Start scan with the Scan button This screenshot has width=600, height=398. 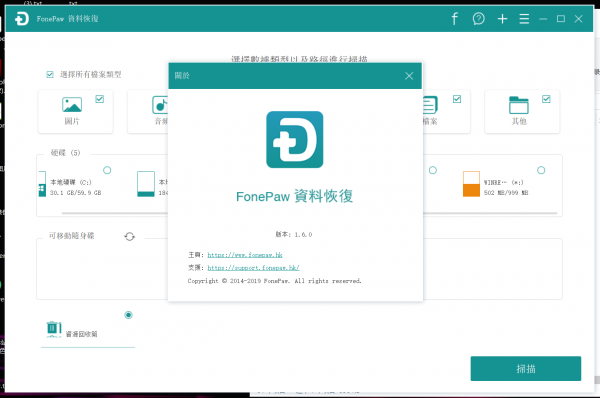tap(526, 369)
